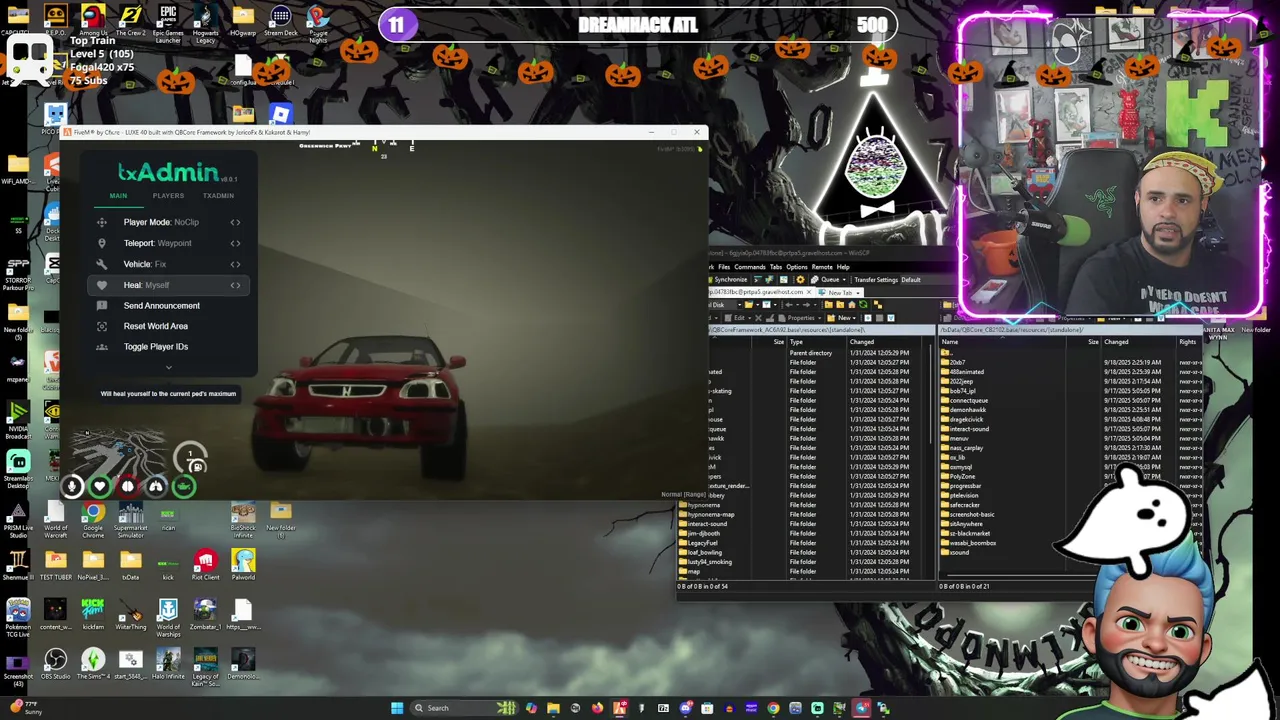Click the Teleport pin icon in txAdmin
The height and width of the screenshot is (720, 1280).
(101, 243)
